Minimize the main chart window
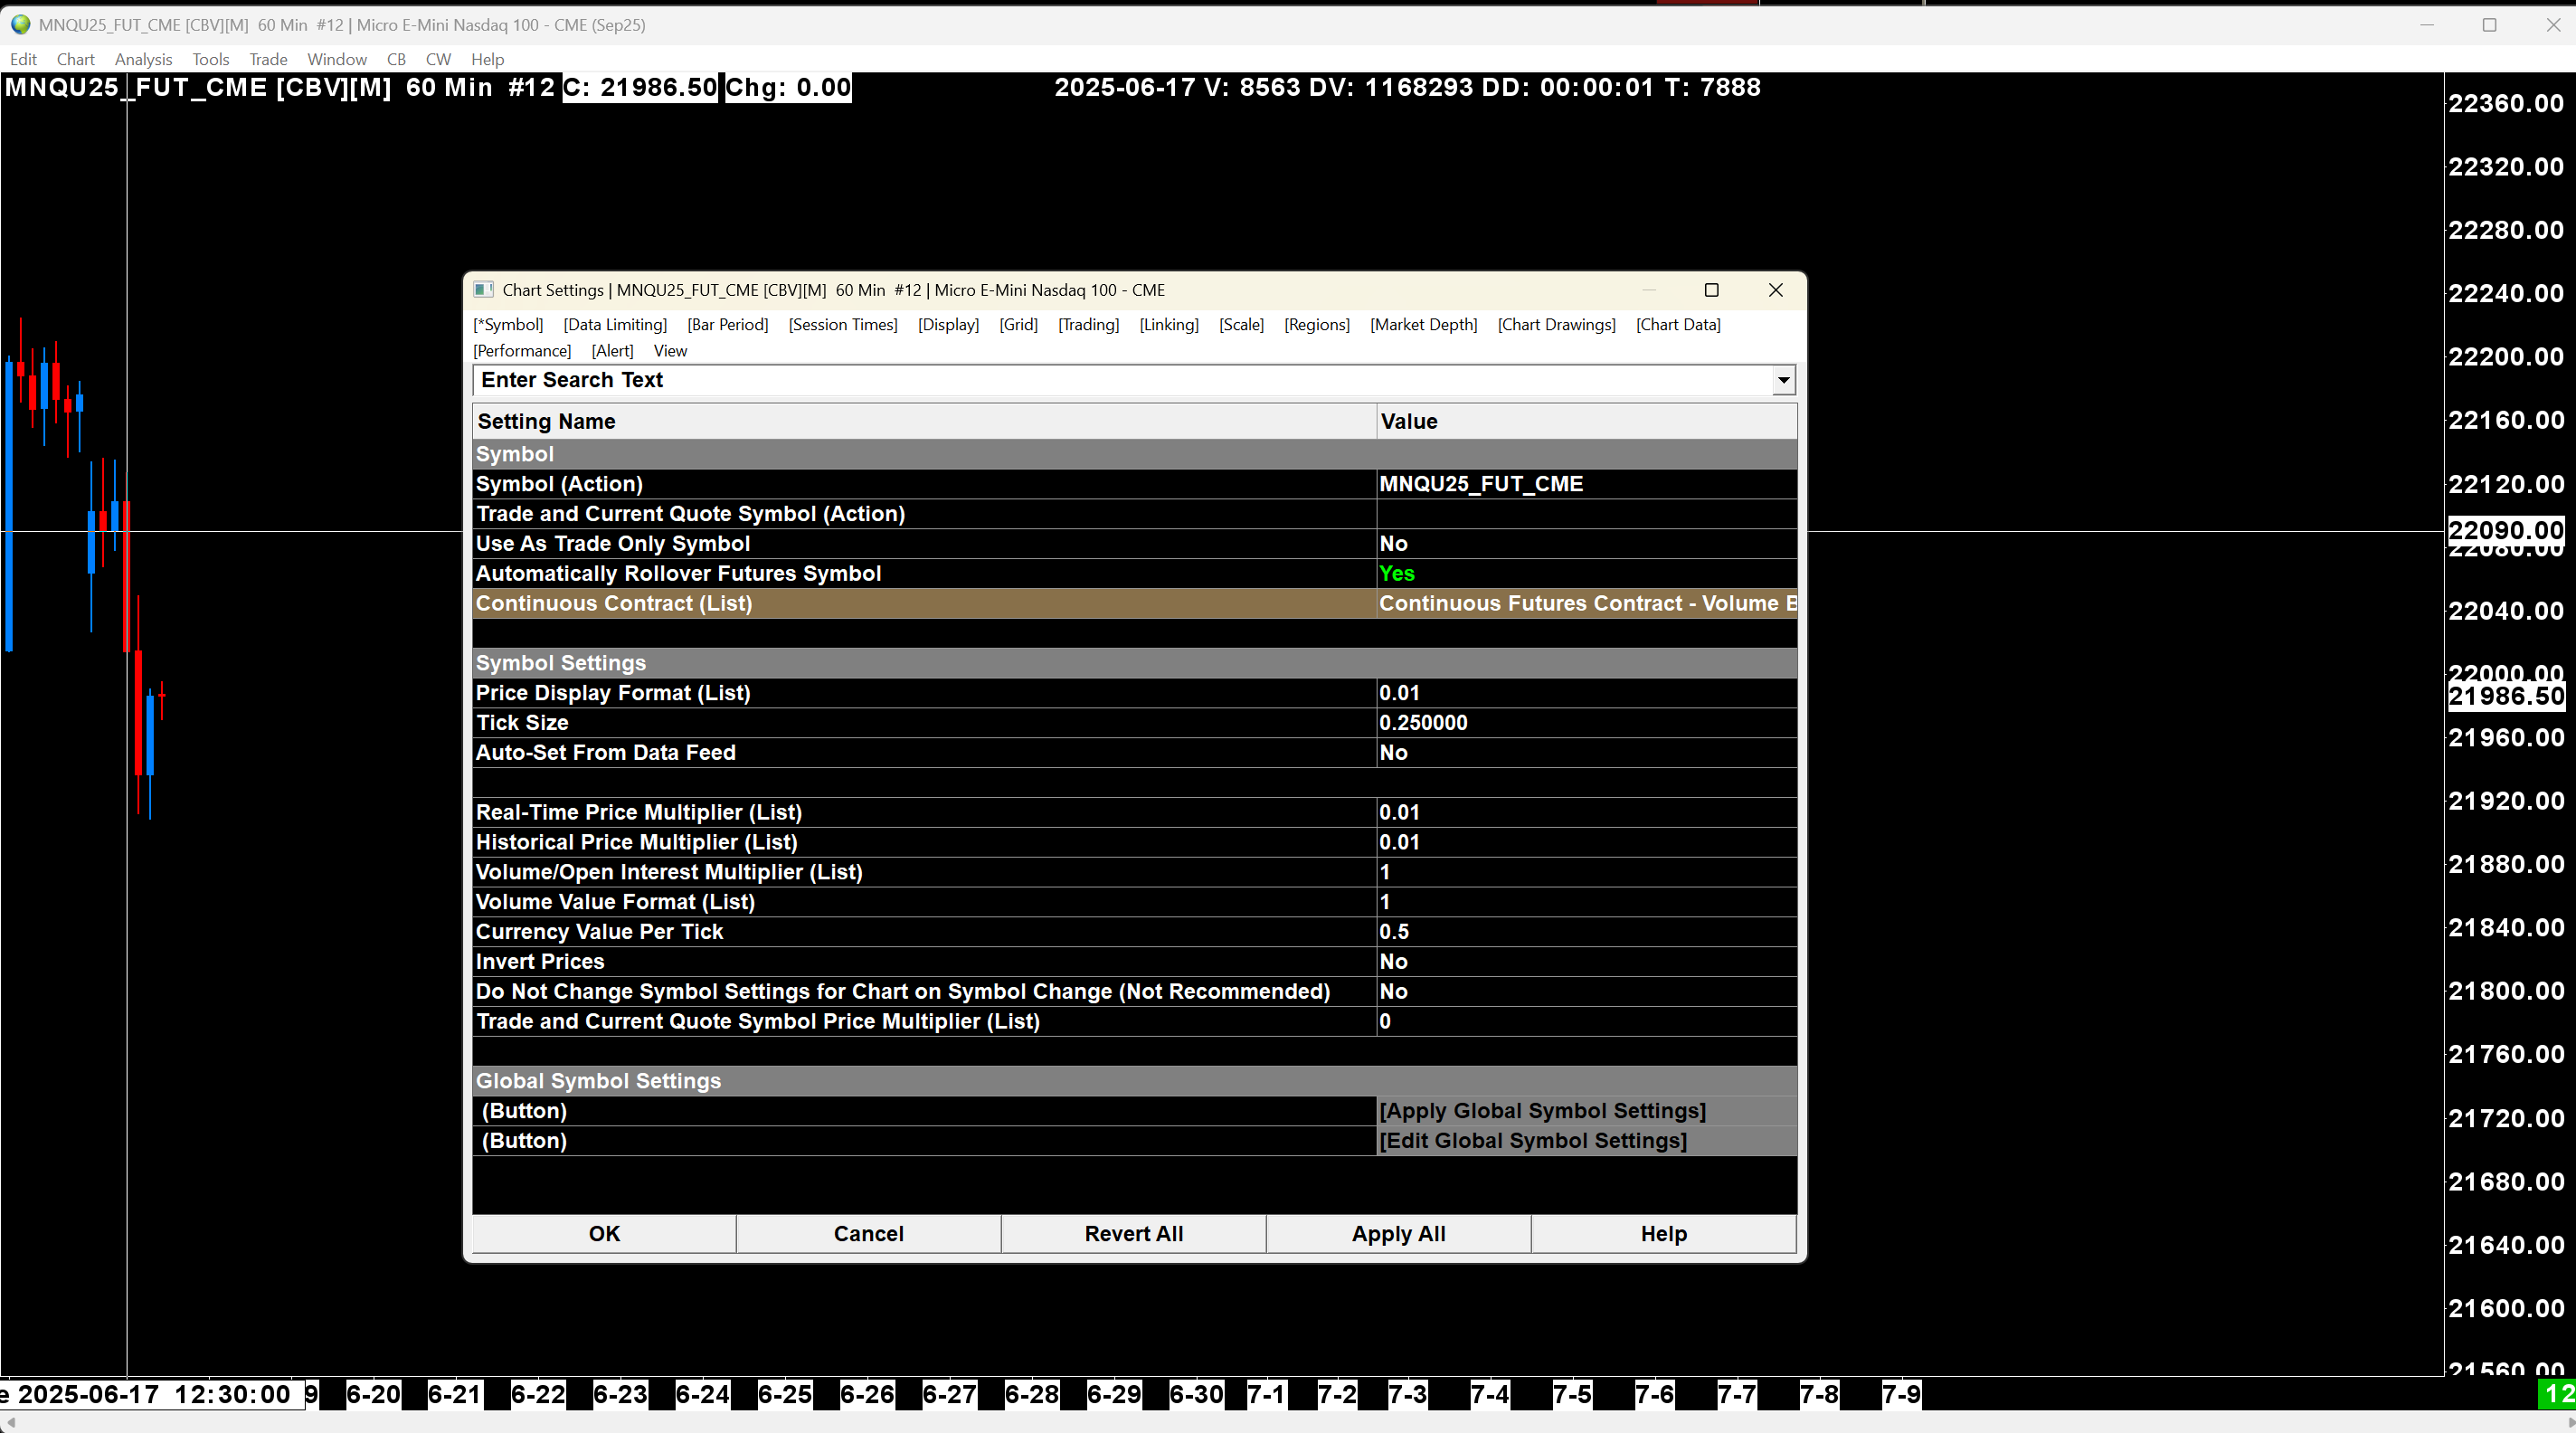The width and height of the screenshot is (2576, 1433). (x=2426, y=25)
